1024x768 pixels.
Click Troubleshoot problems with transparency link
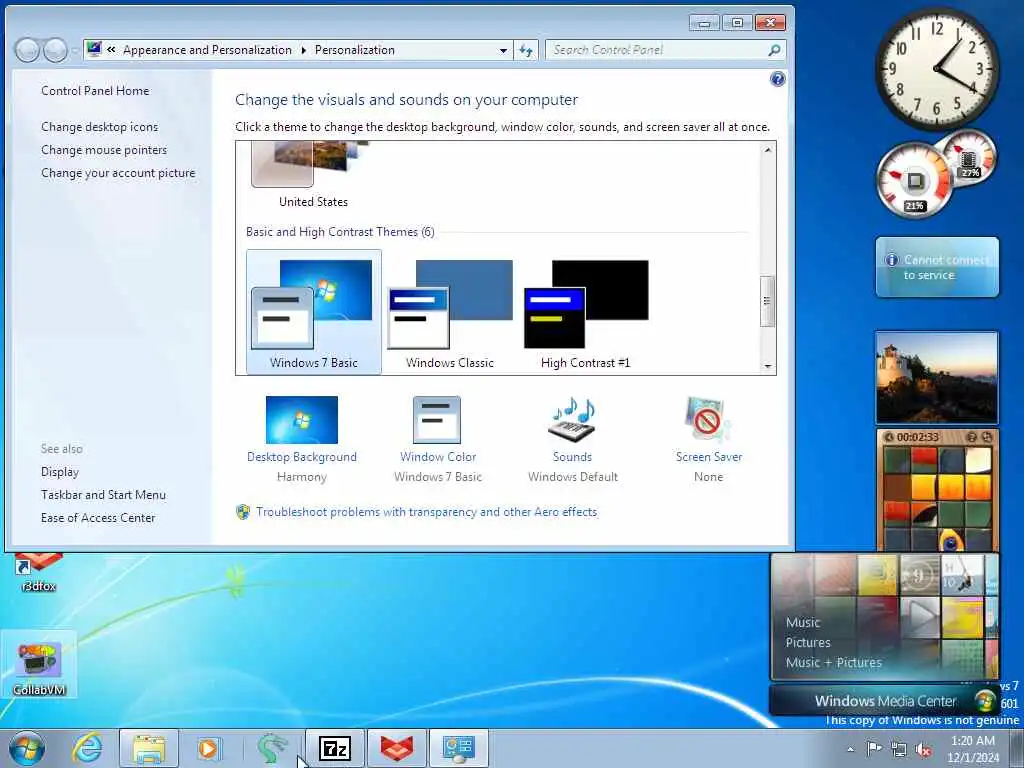click(x=426, y=512)
